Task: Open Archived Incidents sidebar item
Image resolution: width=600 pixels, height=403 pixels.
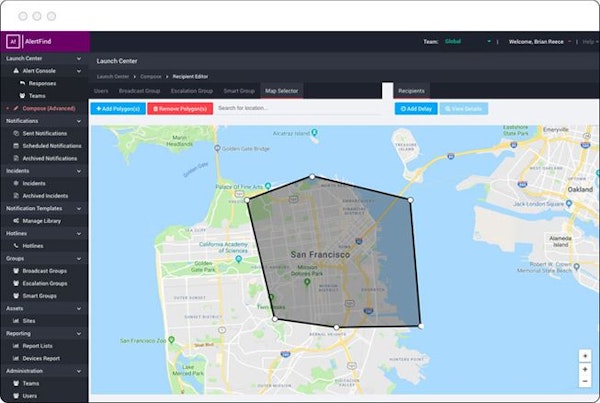Action: pyautogui.click(x=45, y=196)
